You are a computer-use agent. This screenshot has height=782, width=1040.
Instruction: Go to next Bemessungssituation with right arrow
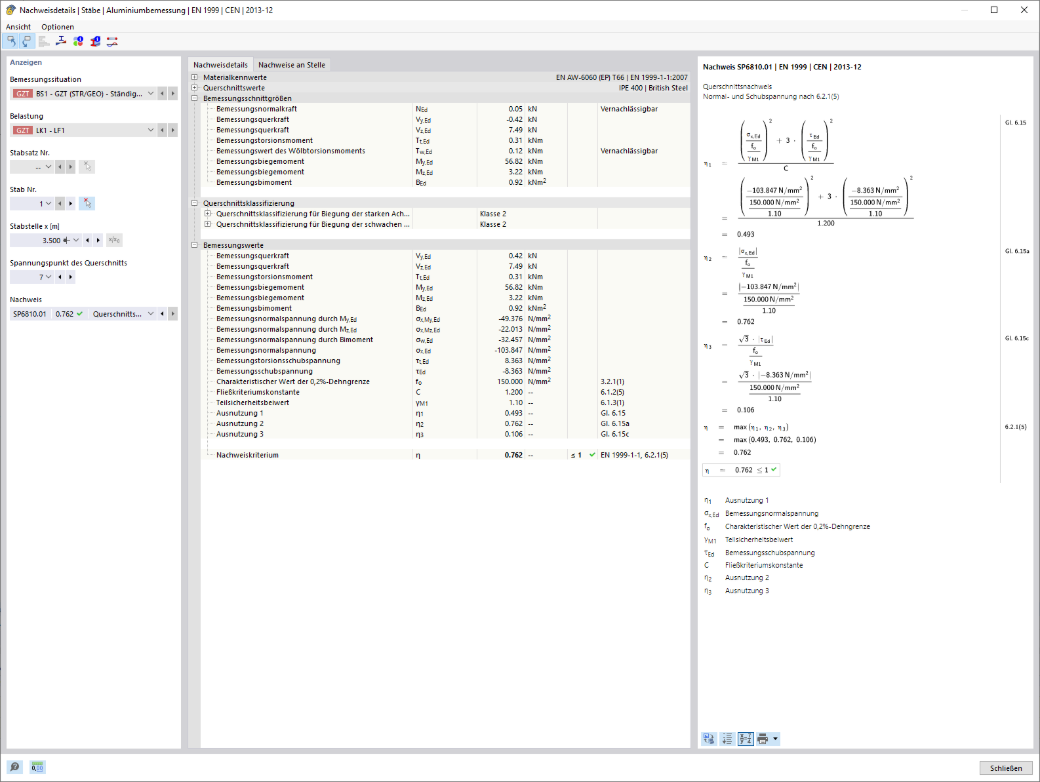pos(173,94)
